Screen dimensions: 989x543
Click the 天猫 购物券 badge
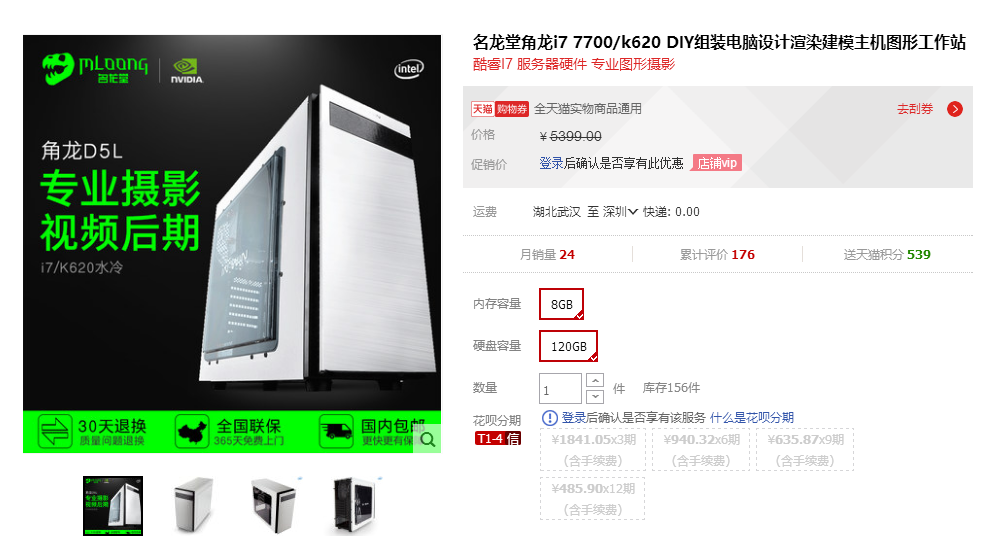click(500, 109)
